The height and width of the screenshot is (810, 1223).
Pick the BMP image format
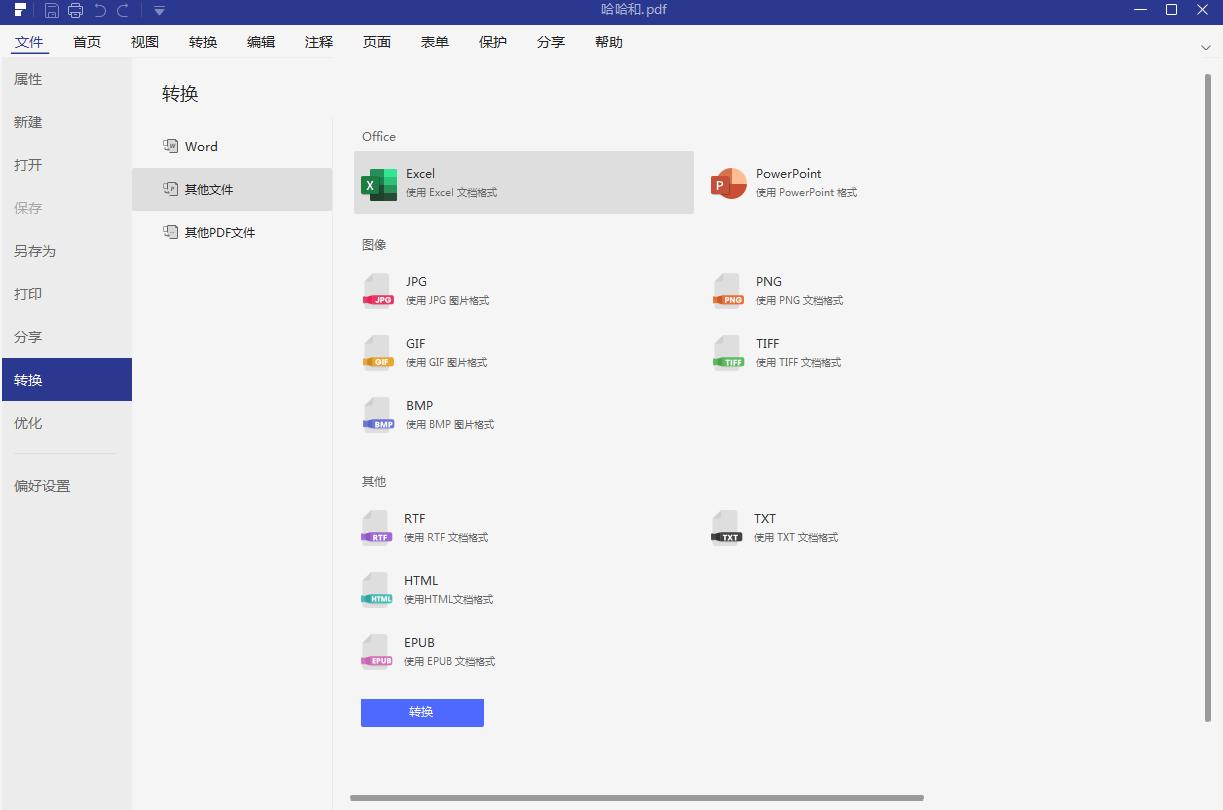point(418,414)
